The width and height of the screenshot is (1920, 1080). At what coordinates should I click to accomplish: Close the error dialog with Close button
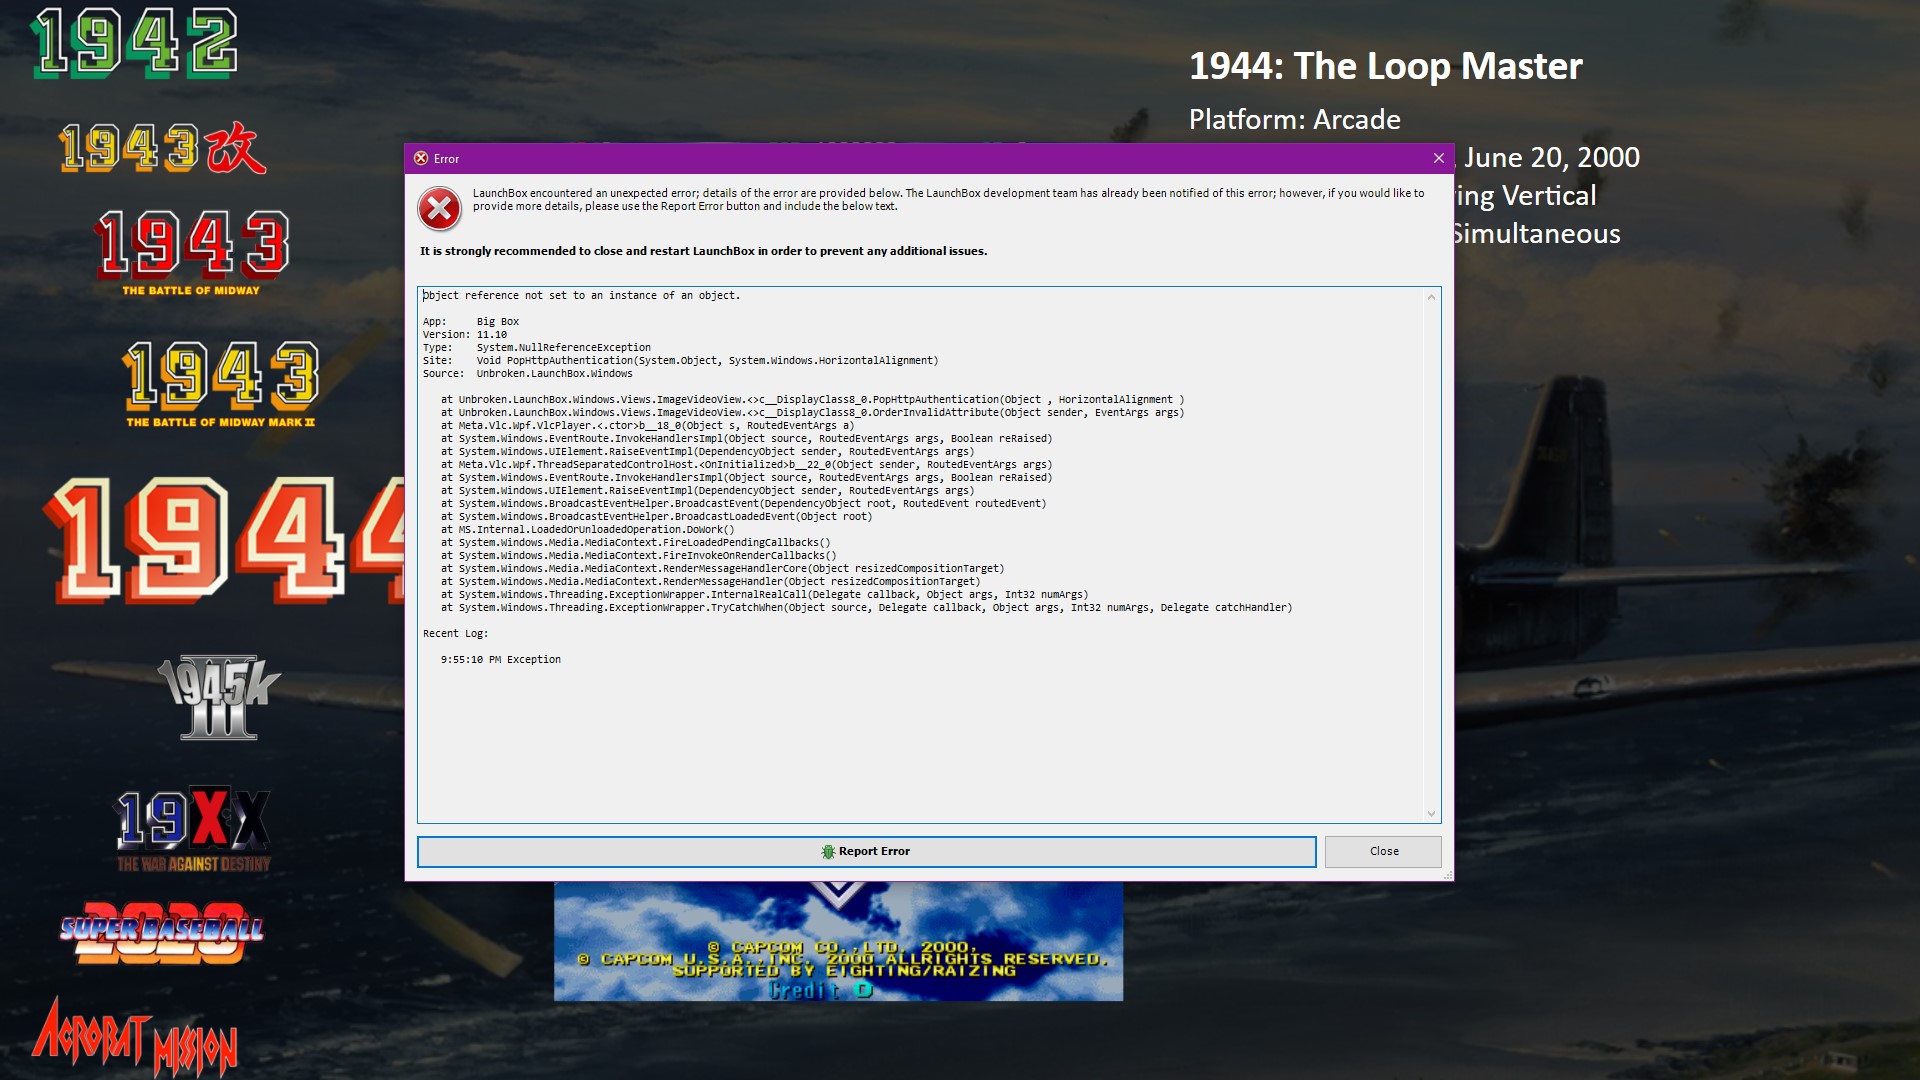pos(1383,851)
